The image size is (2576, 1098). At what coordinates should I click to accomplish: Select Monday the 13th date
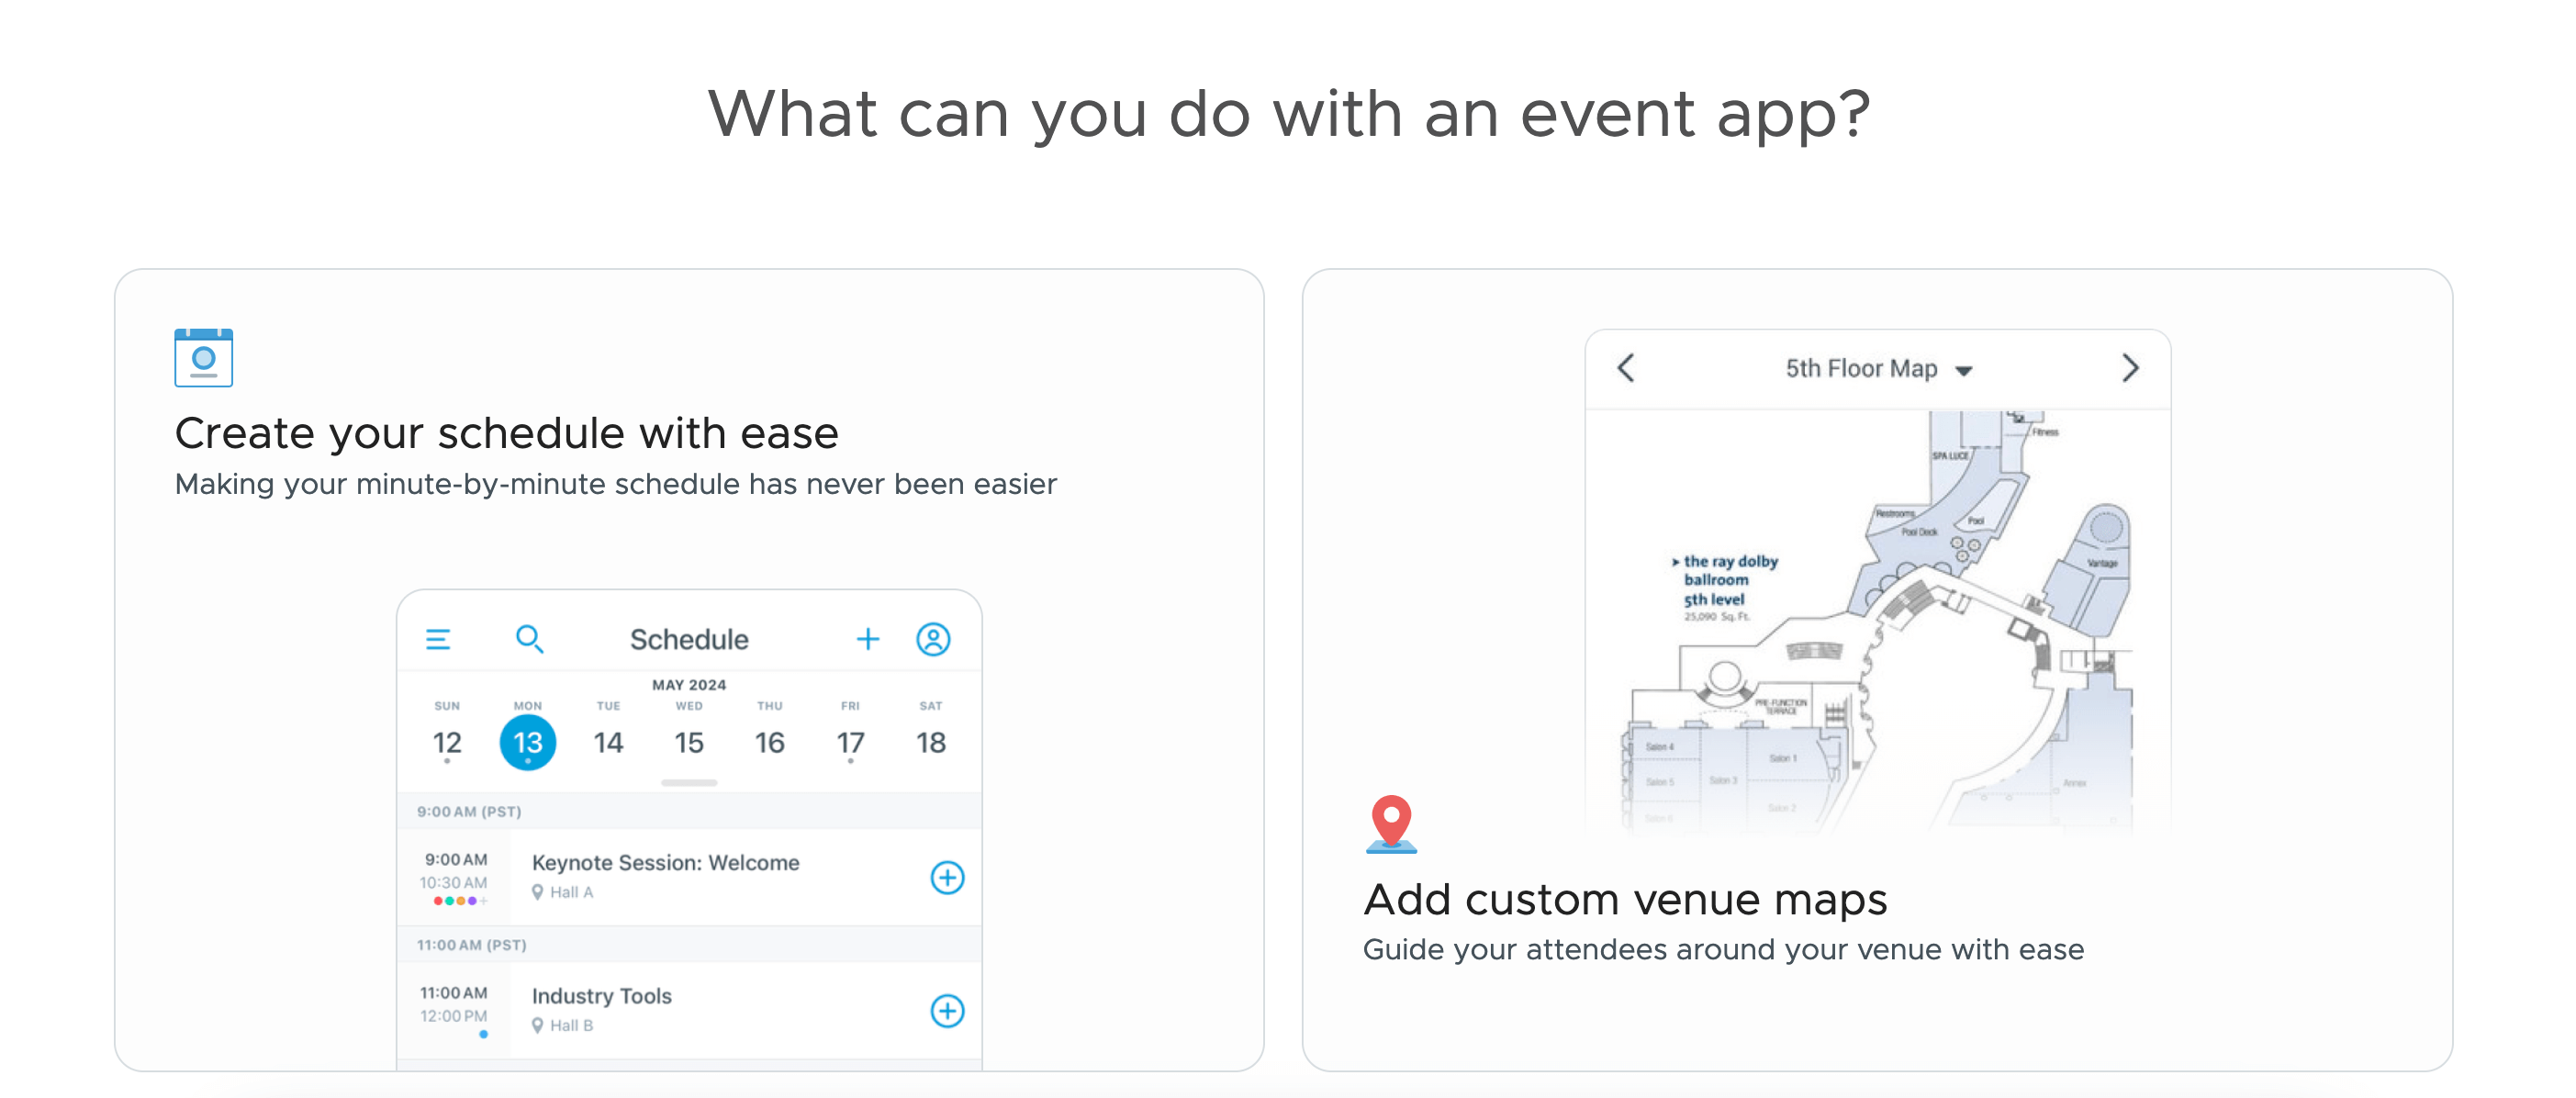pyautogui.click(x=527, y=741)
